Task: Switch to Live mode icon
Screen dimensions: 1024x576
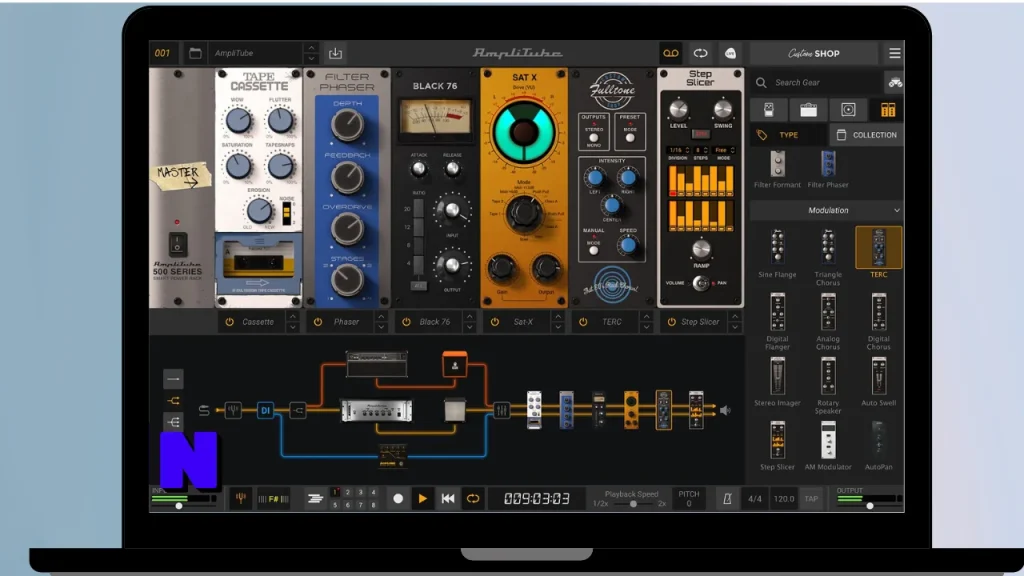Action: pos(730,54)
